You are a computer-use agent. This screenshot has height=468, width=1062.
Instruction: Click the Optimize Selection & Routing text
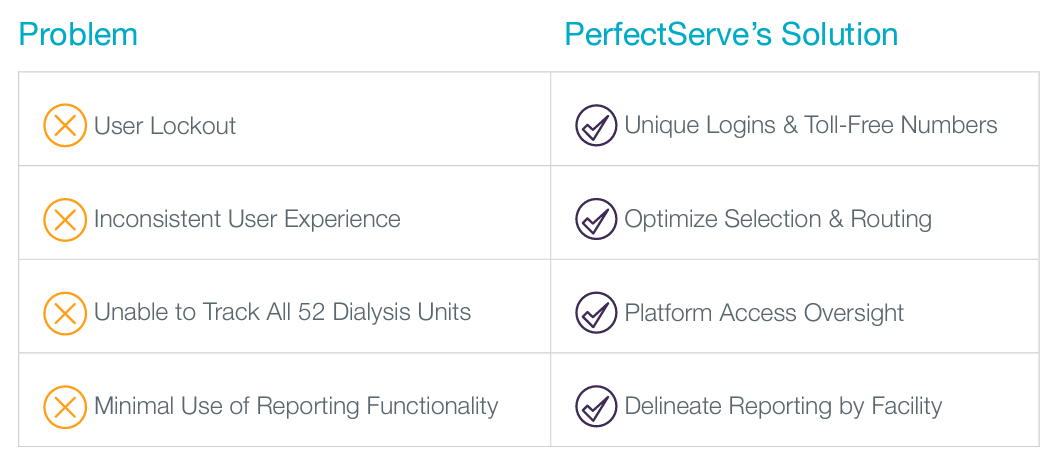click(778, 219)
